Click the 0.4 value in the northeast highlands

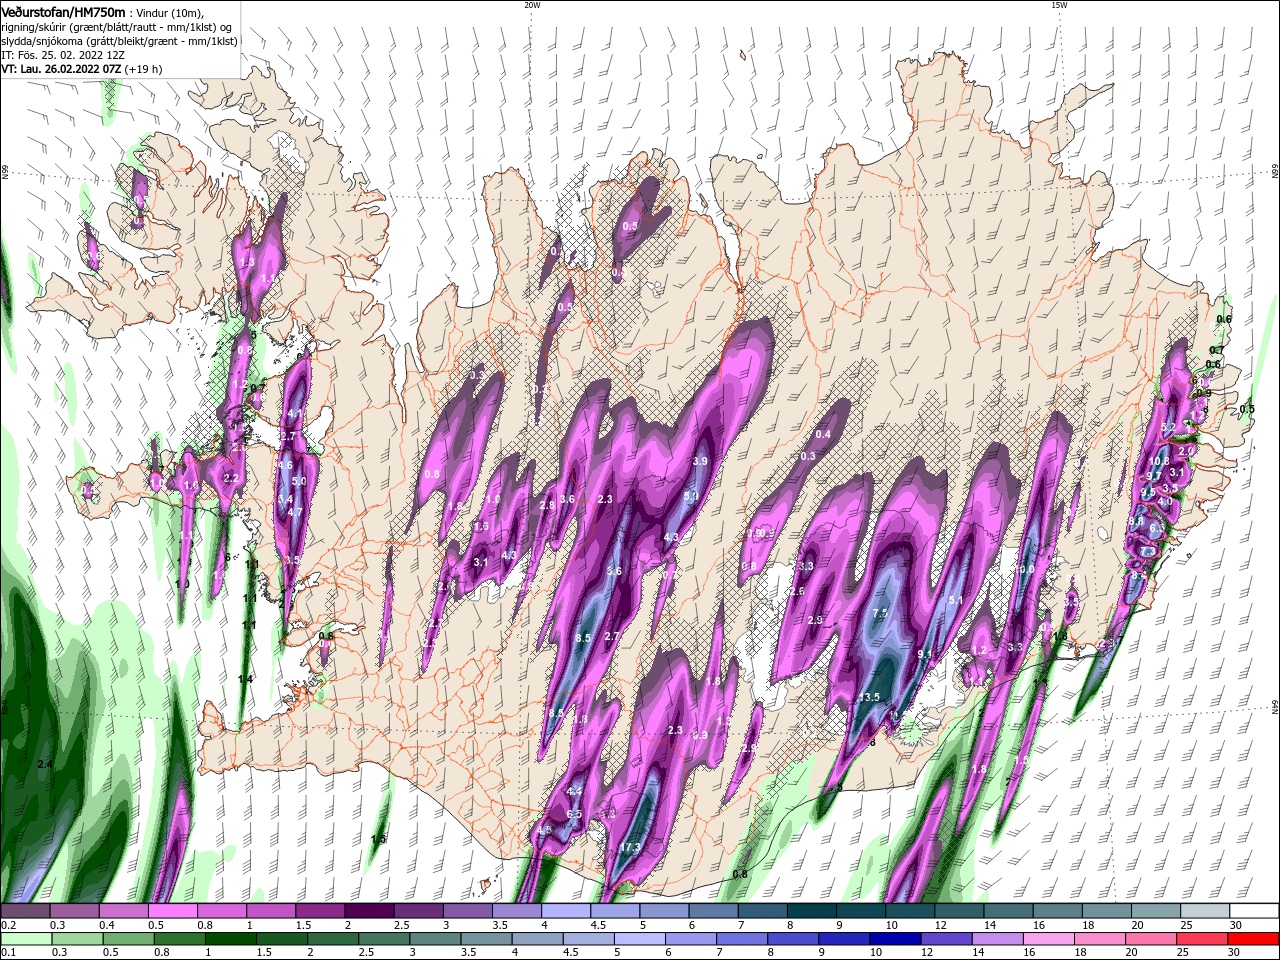click(x=823, y=434)
